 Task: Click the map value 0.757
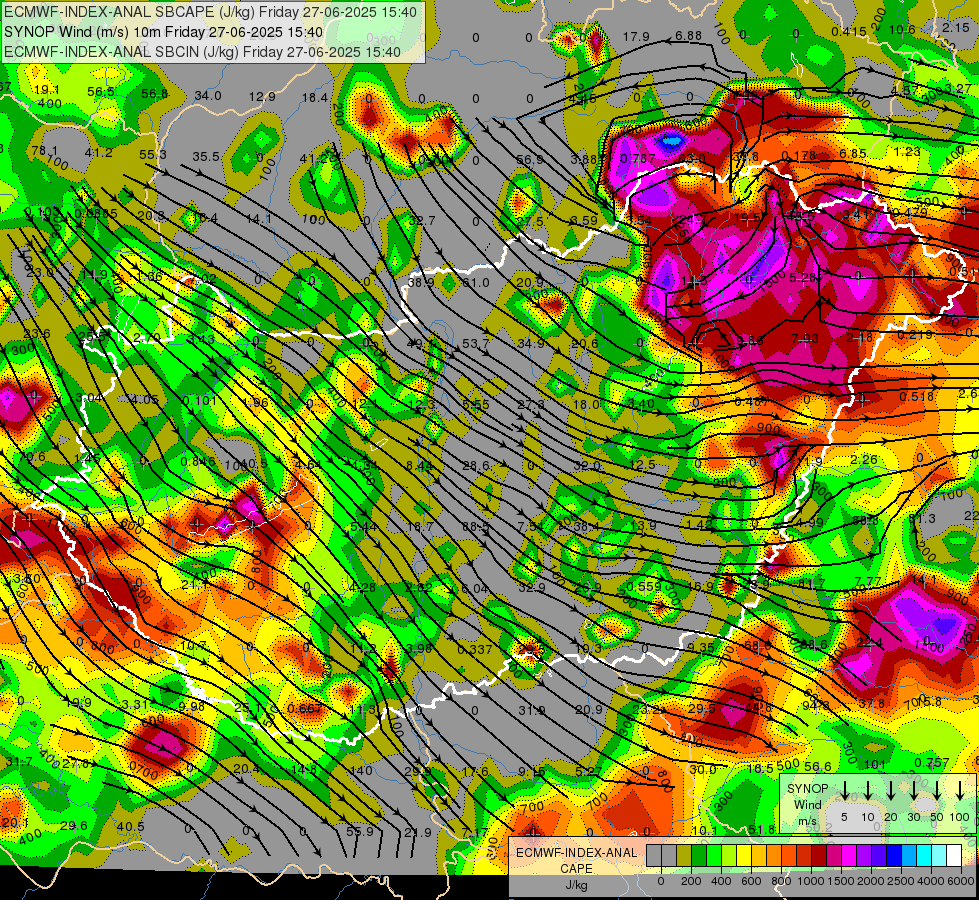[932, 763]
